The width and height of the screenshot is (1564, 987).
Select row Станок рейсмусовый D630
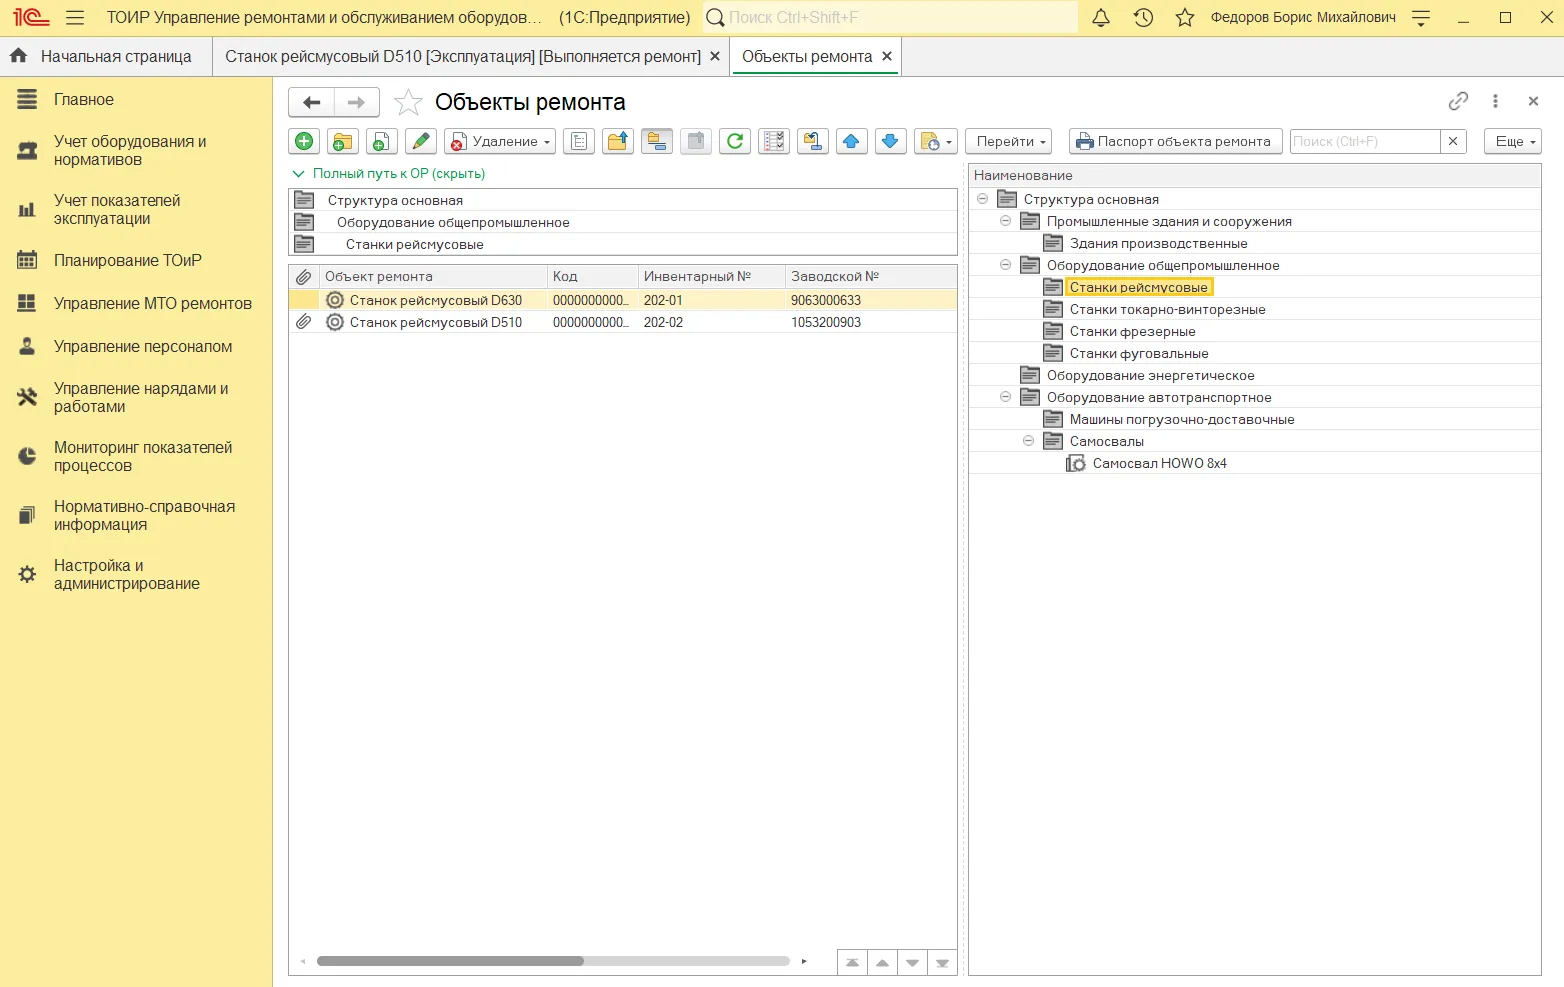pyautogui.click(x=622, y=300)
